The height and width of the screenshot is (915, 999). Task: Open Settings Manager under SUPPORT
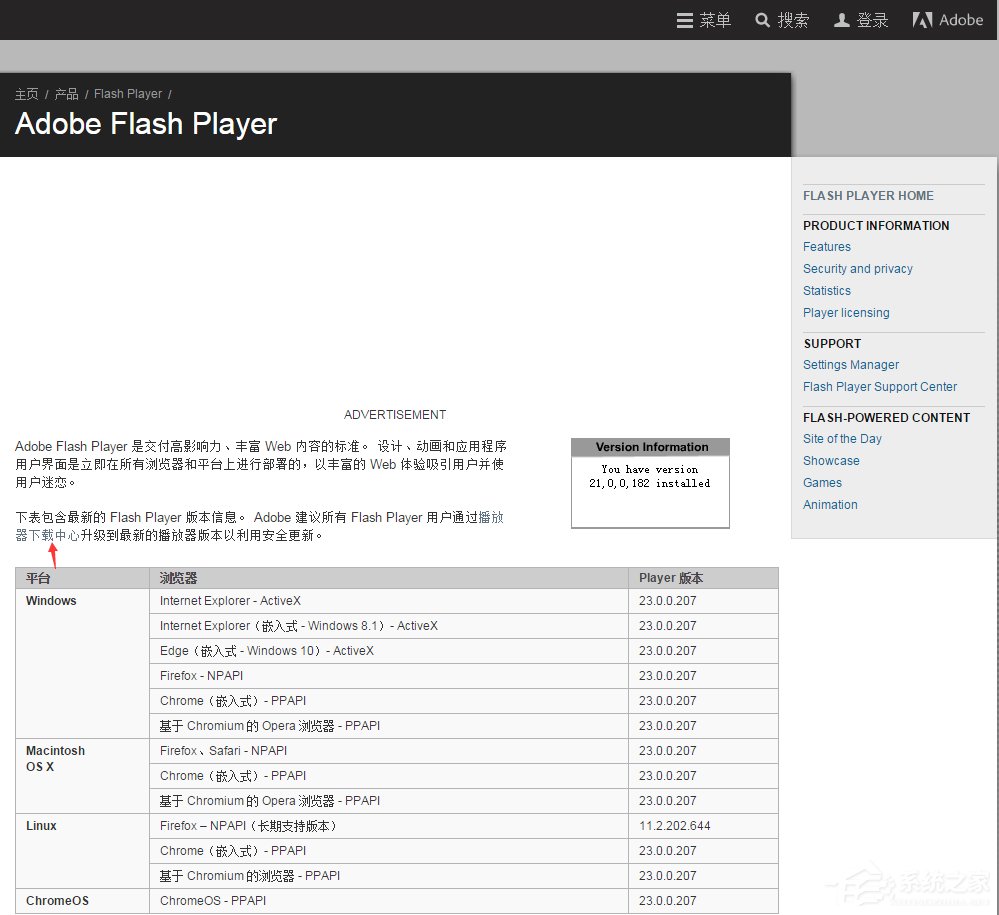pos(851,364)
